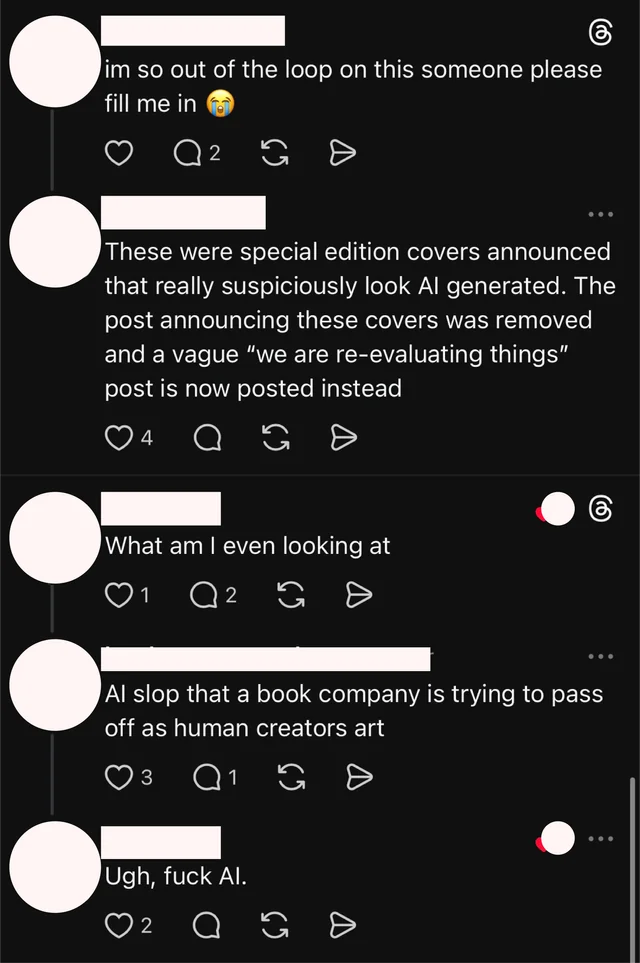640x963 pixels.
Task: Open more options on "AI slop" reply
Action: [x=600, y=656]
